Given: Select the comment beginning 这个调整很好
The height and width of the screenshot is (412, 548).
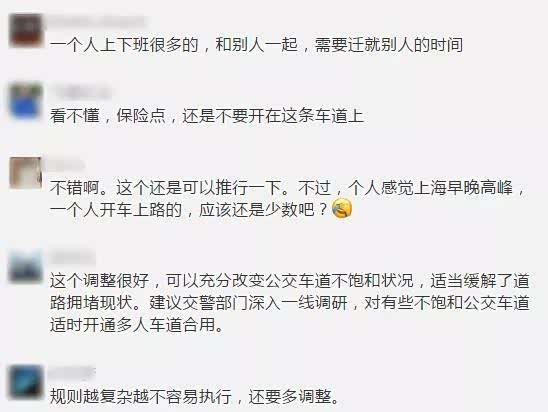Looking at the screenshot, I should tap(290, 303).
